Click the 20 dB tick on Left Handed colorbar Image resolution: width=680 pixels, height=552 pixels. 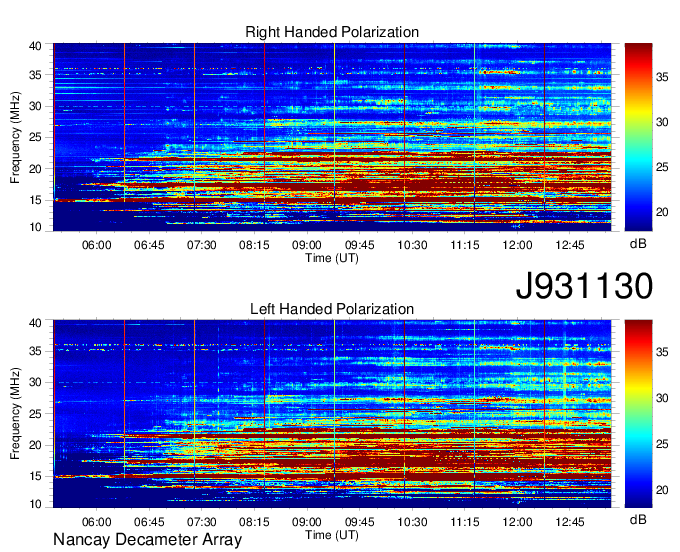tap(662, 490)
